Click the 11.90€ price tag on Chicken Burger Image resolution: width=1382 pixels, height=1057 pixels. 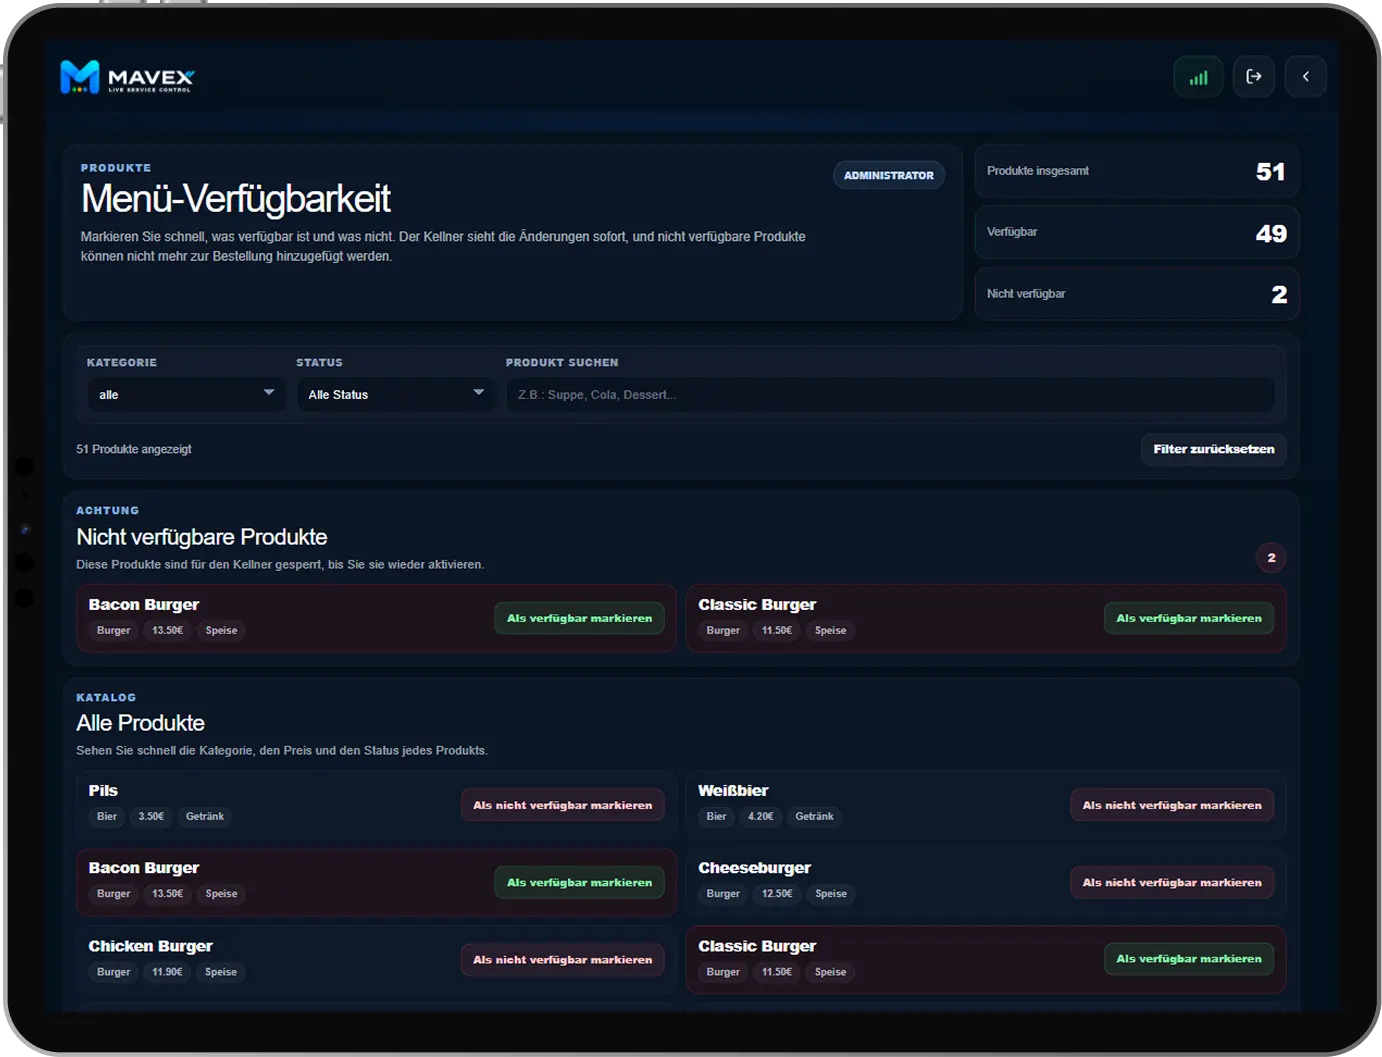point(167,972)
